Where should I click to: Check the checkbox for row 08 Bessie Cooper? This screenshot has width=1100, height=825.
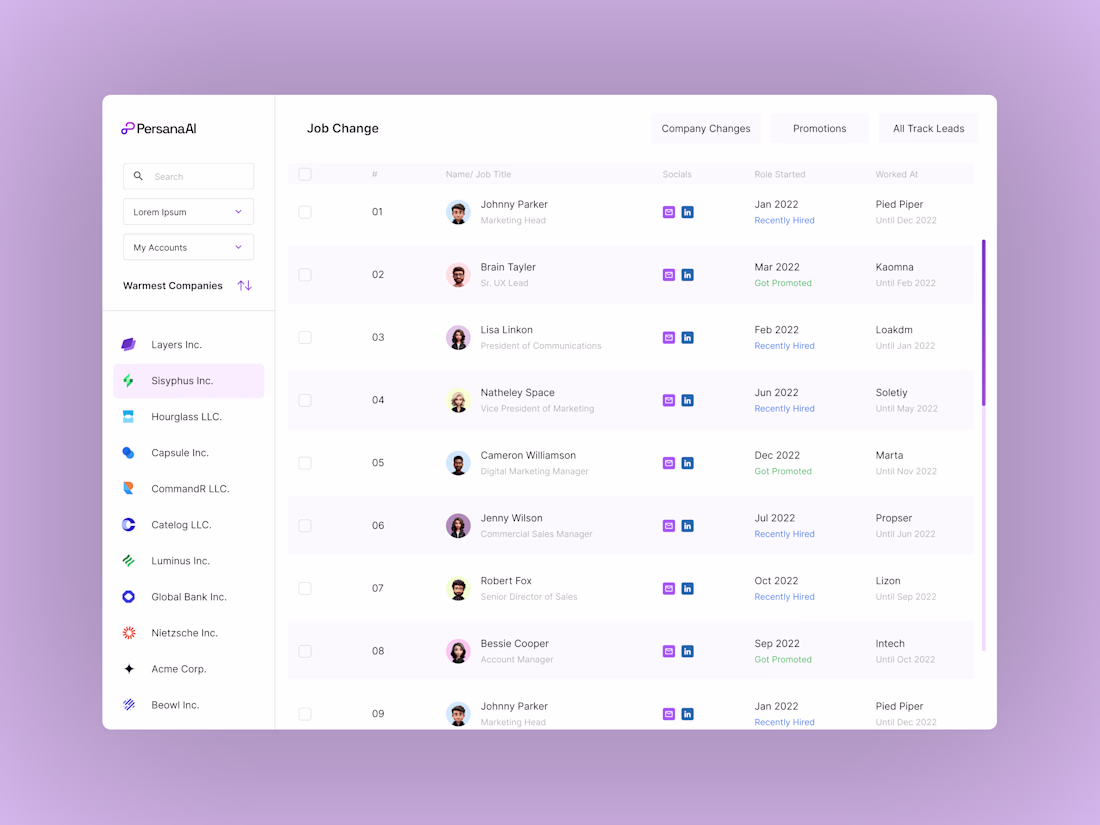click(304, 651)
